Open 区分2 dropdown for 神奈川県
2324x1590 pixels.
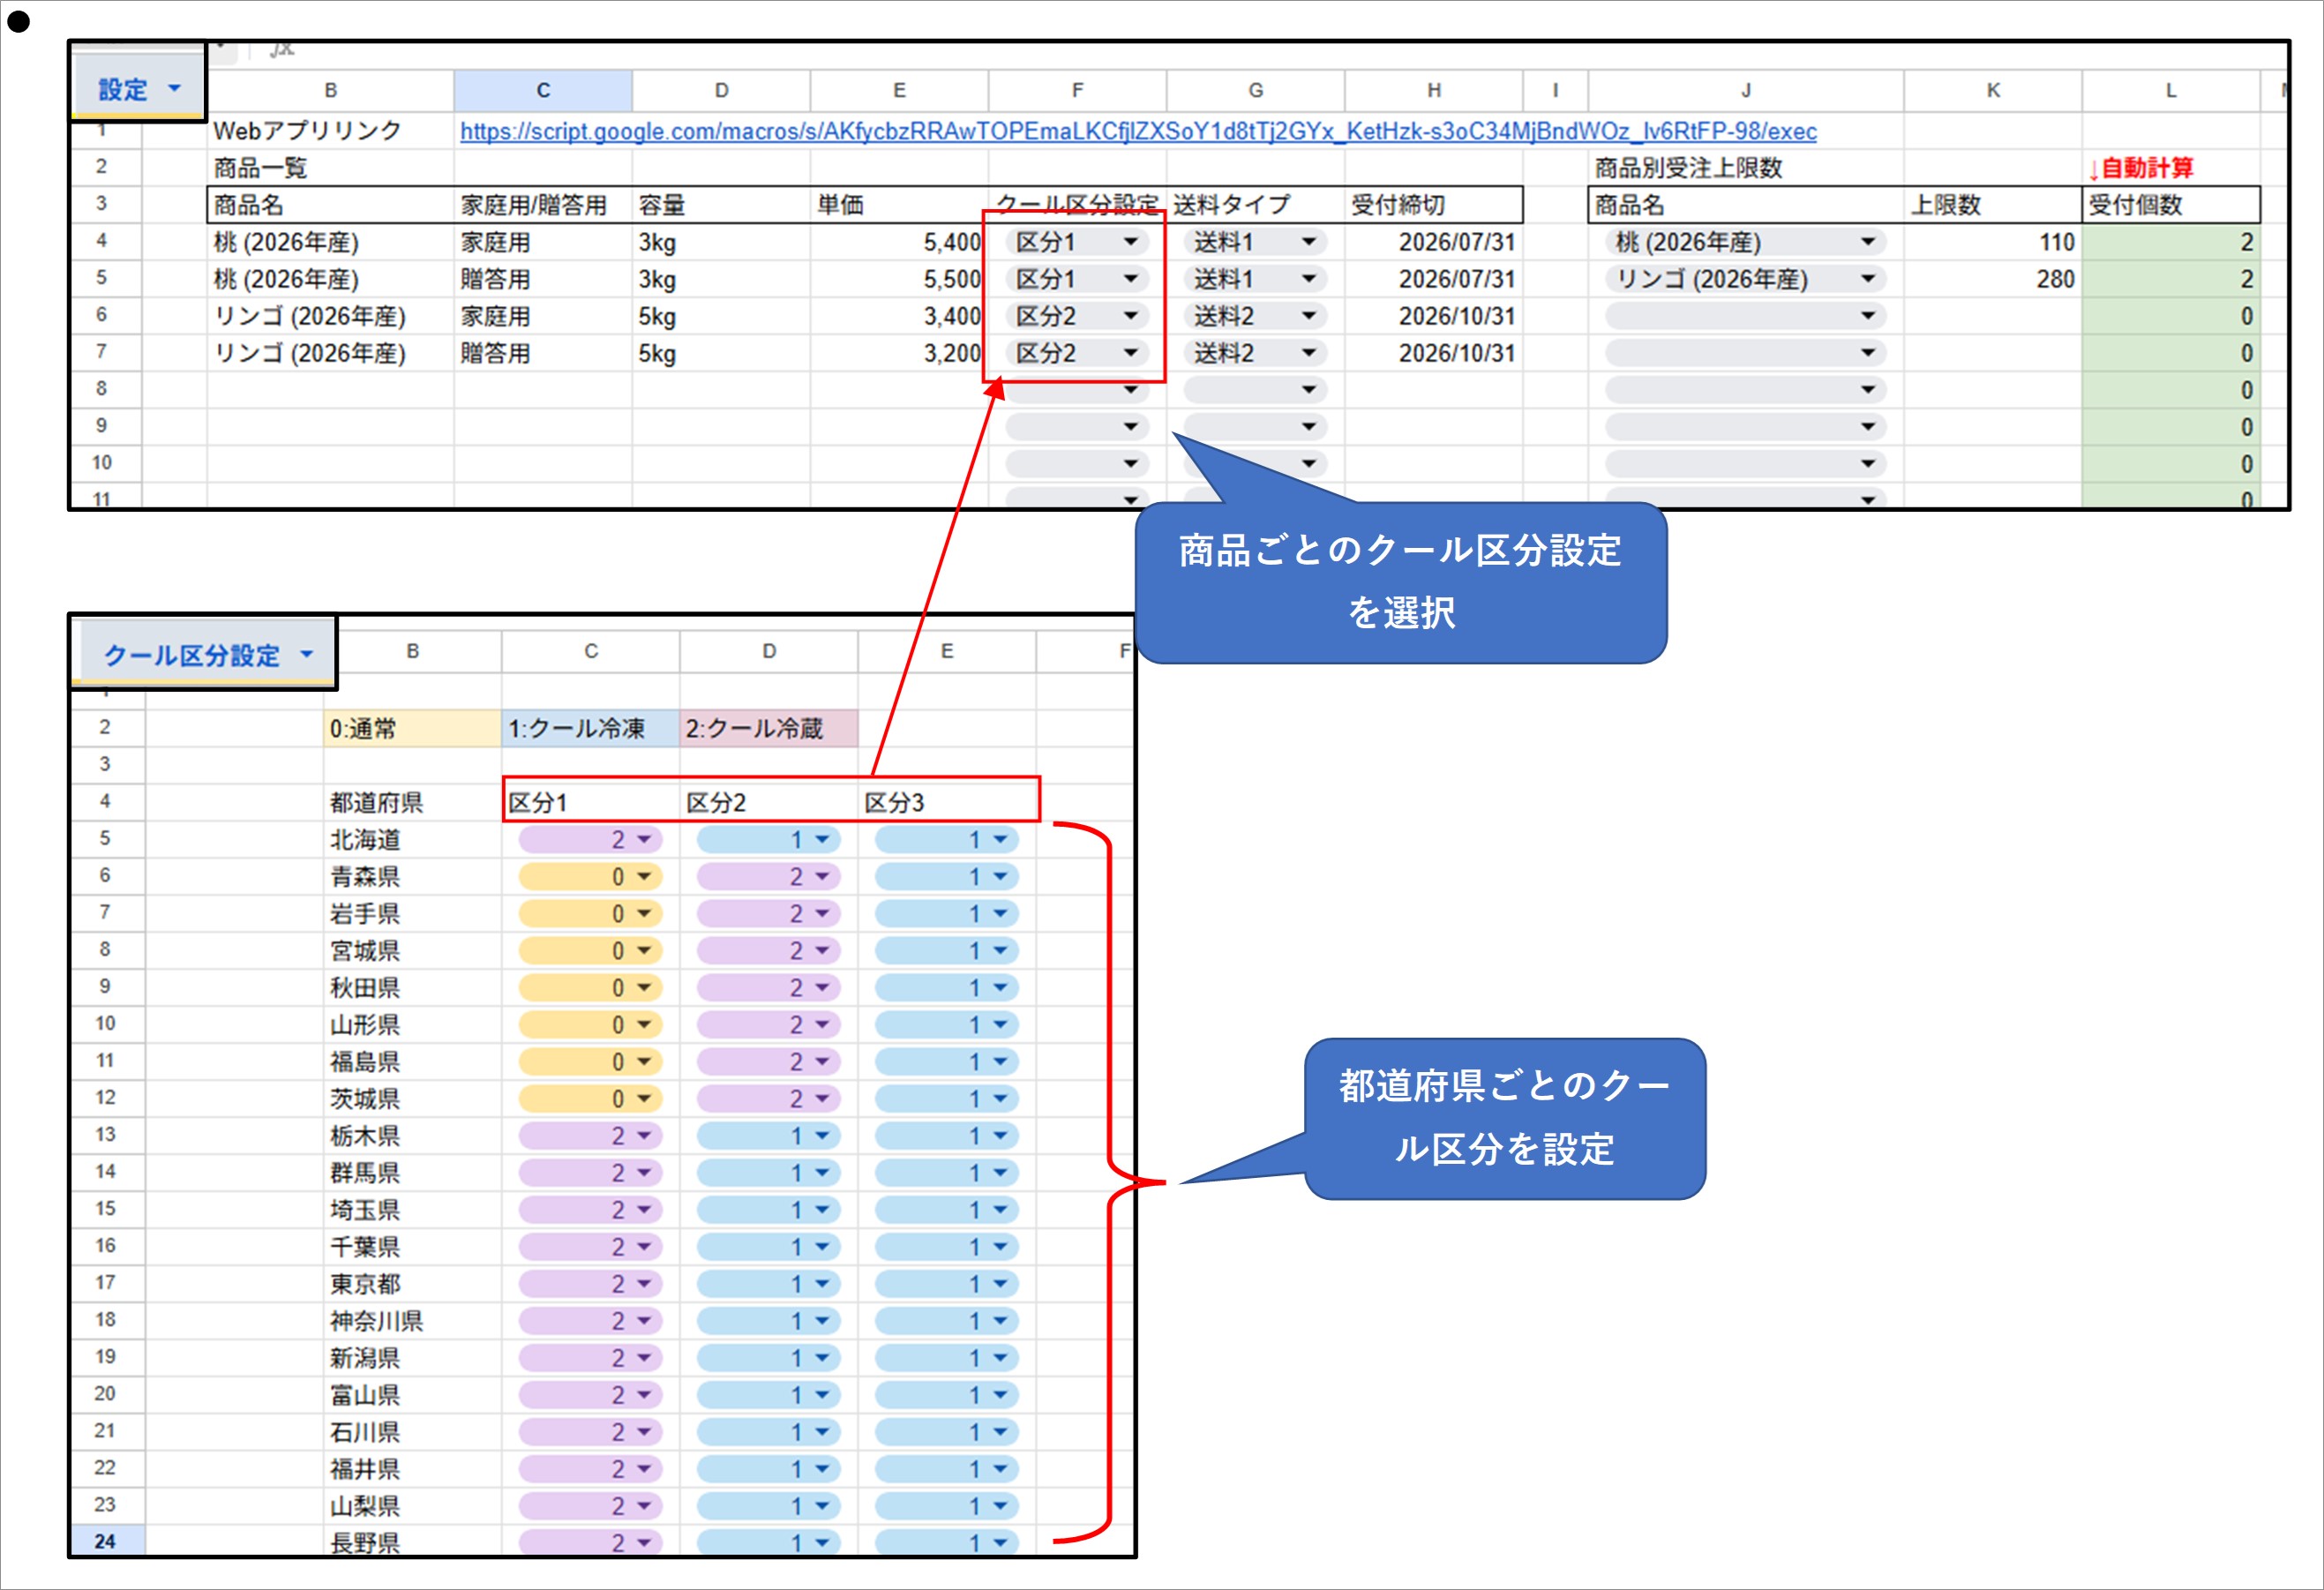point(769,1321)
